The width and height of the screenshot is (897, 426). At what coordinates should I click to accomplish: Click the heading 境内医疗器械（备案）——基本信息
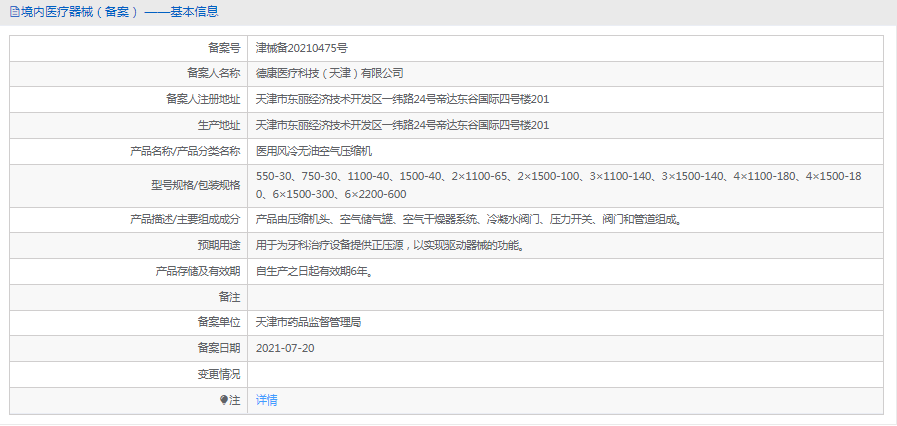coord(120,11)
